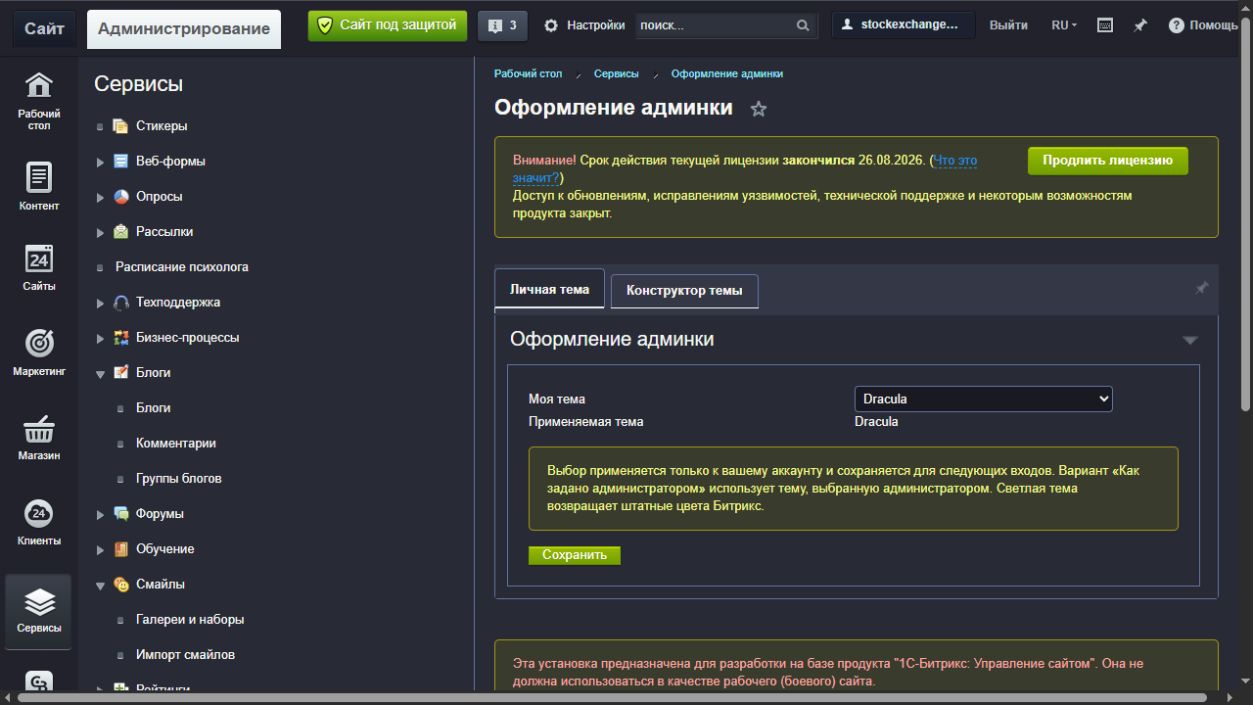
Task: Open the Сайты sidebar section
Action: click(x=39, y=266)
